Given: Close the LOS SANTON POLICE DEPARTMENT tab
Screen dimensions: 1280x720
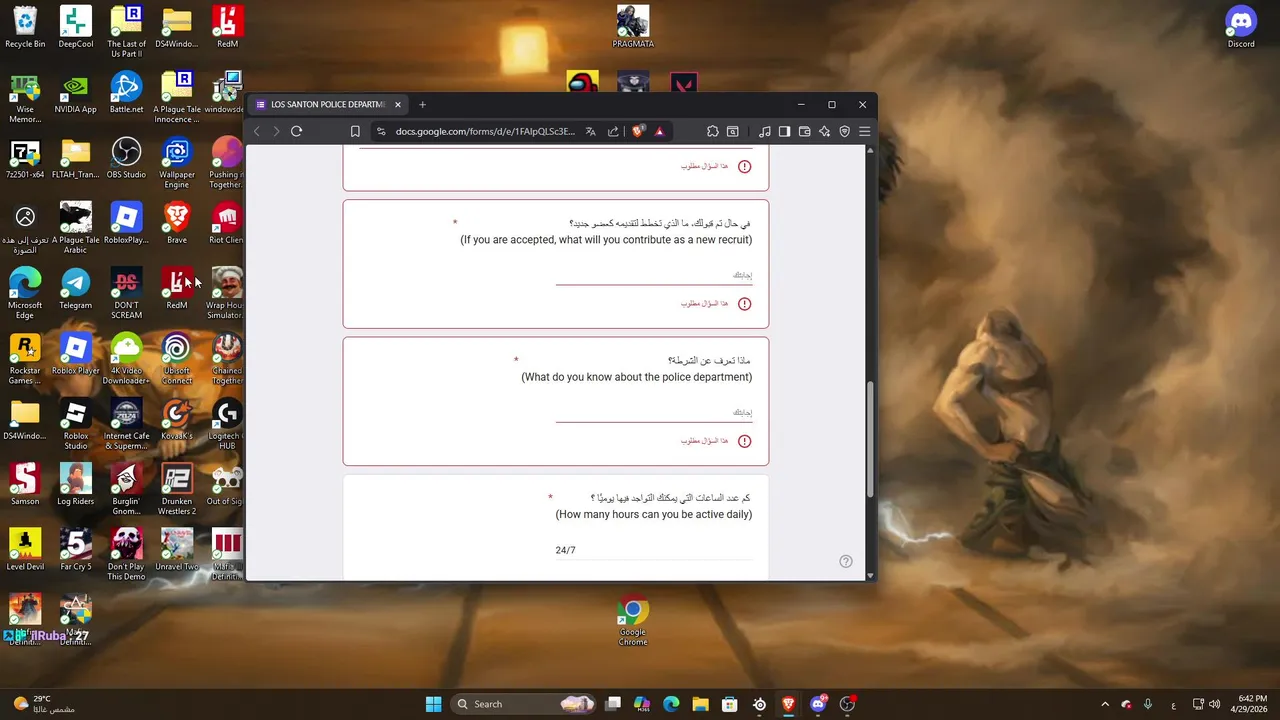Looking at the screenshot, I should (x=397, y=104).
